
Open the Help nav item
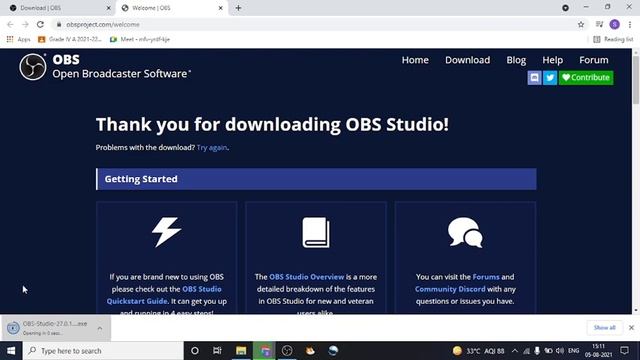(x=552, y=60)
